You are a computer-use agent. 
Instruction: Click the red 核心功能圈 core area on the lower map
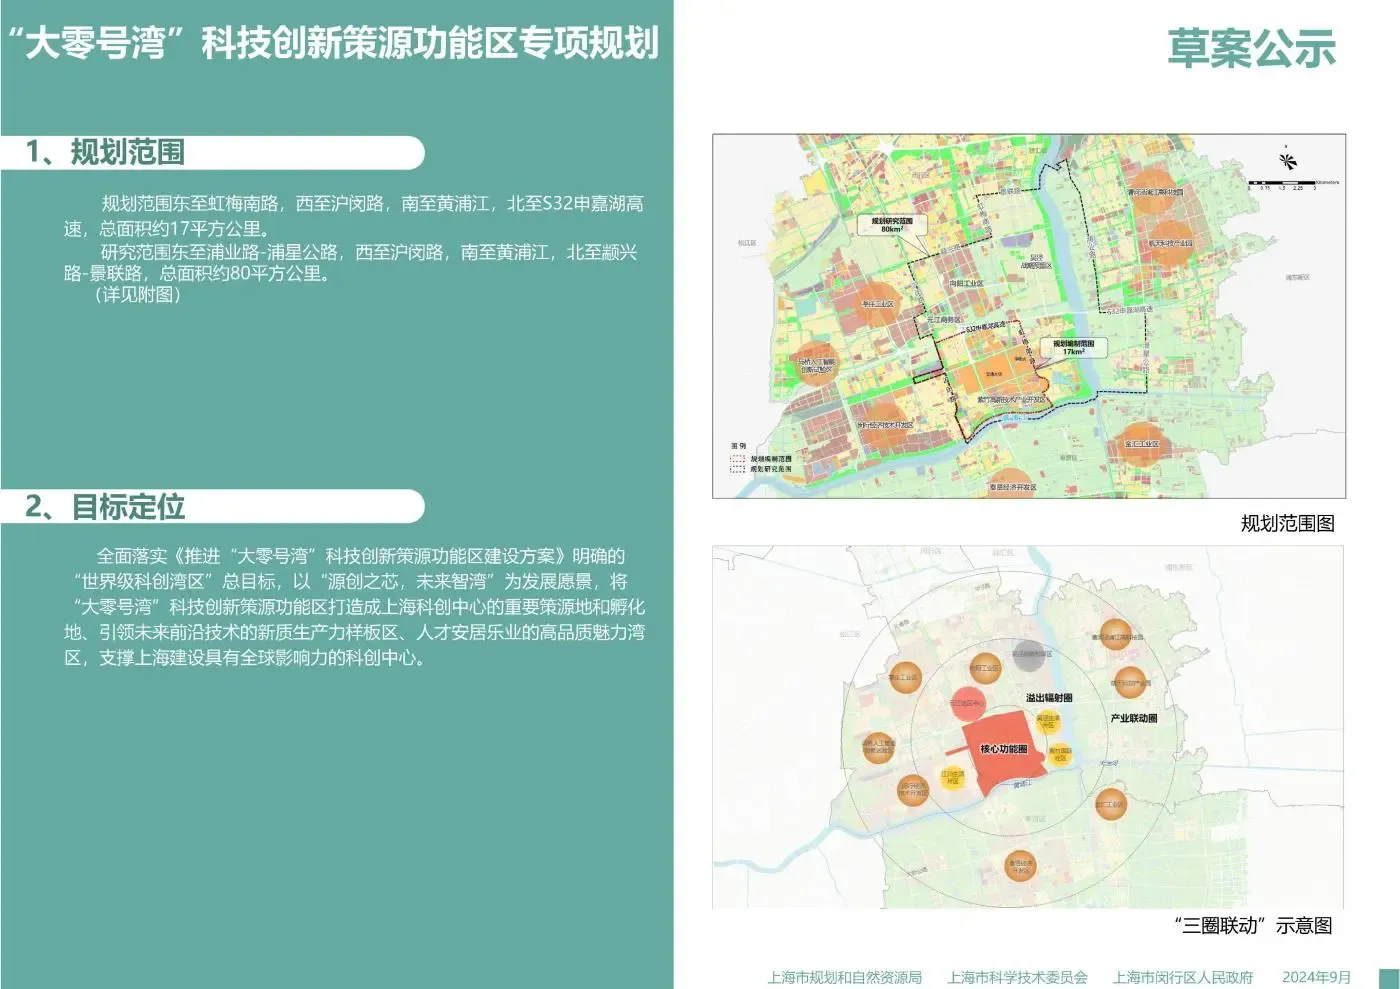[1002, 750]
